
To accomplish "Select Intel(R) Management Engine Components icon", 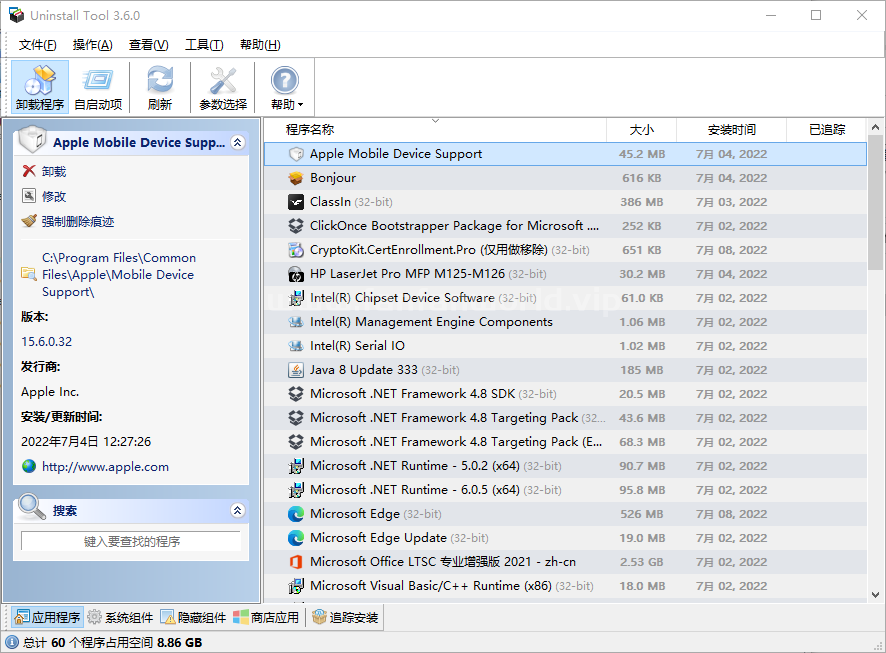I will pyautogui.click(x=296, y=322).
